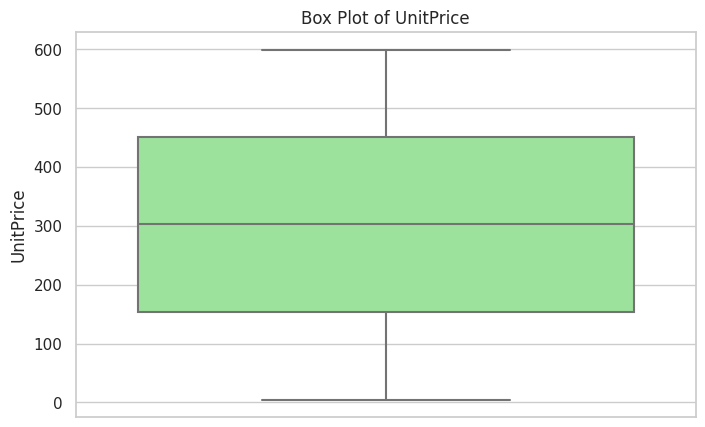This screenshot has height=427, width=705.
Task: Click the y-axis tick label 0
Action: [x=56, y=404]
